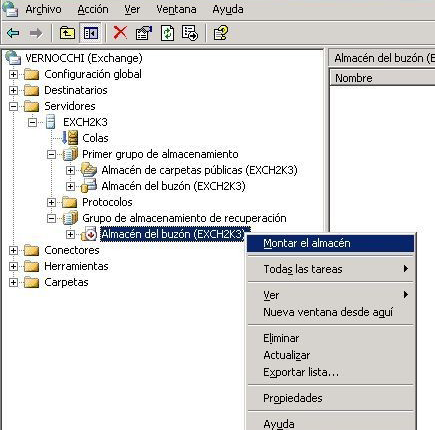The height and width of the screenshot is (430, 435).
Task: Collapse Primer grupo de almacenamiento node
Action: (x=51, y=154)
